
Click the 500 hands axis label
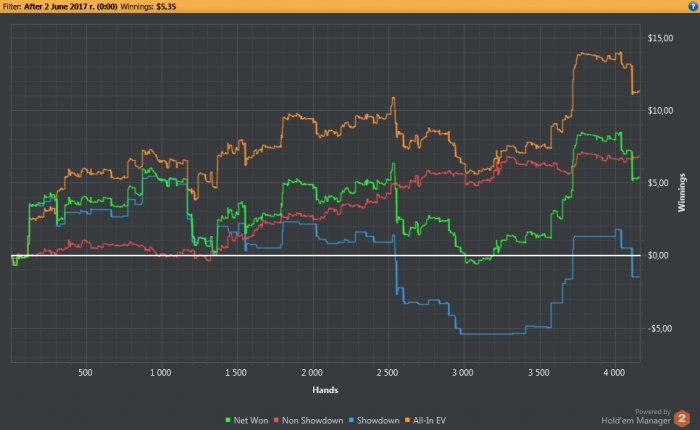tap(85, 373)
